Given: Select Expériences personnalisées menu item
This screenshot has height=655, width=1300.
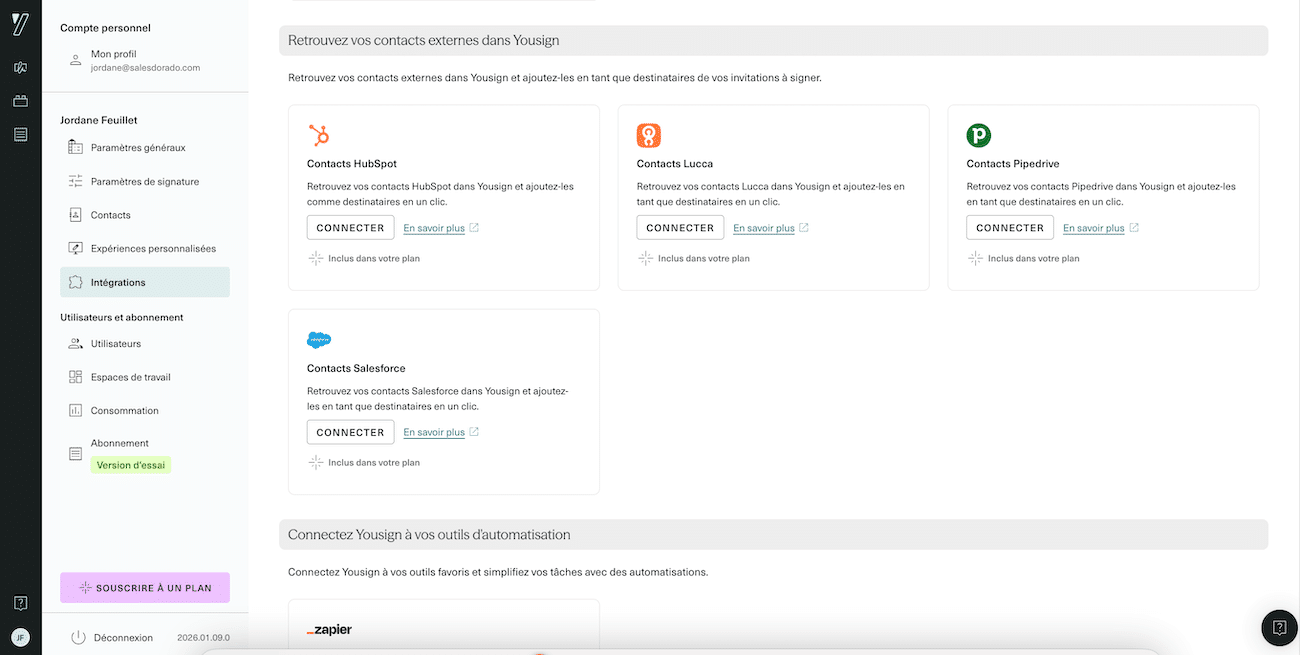Looking at the screenshot, I should [x=152, y=248].
